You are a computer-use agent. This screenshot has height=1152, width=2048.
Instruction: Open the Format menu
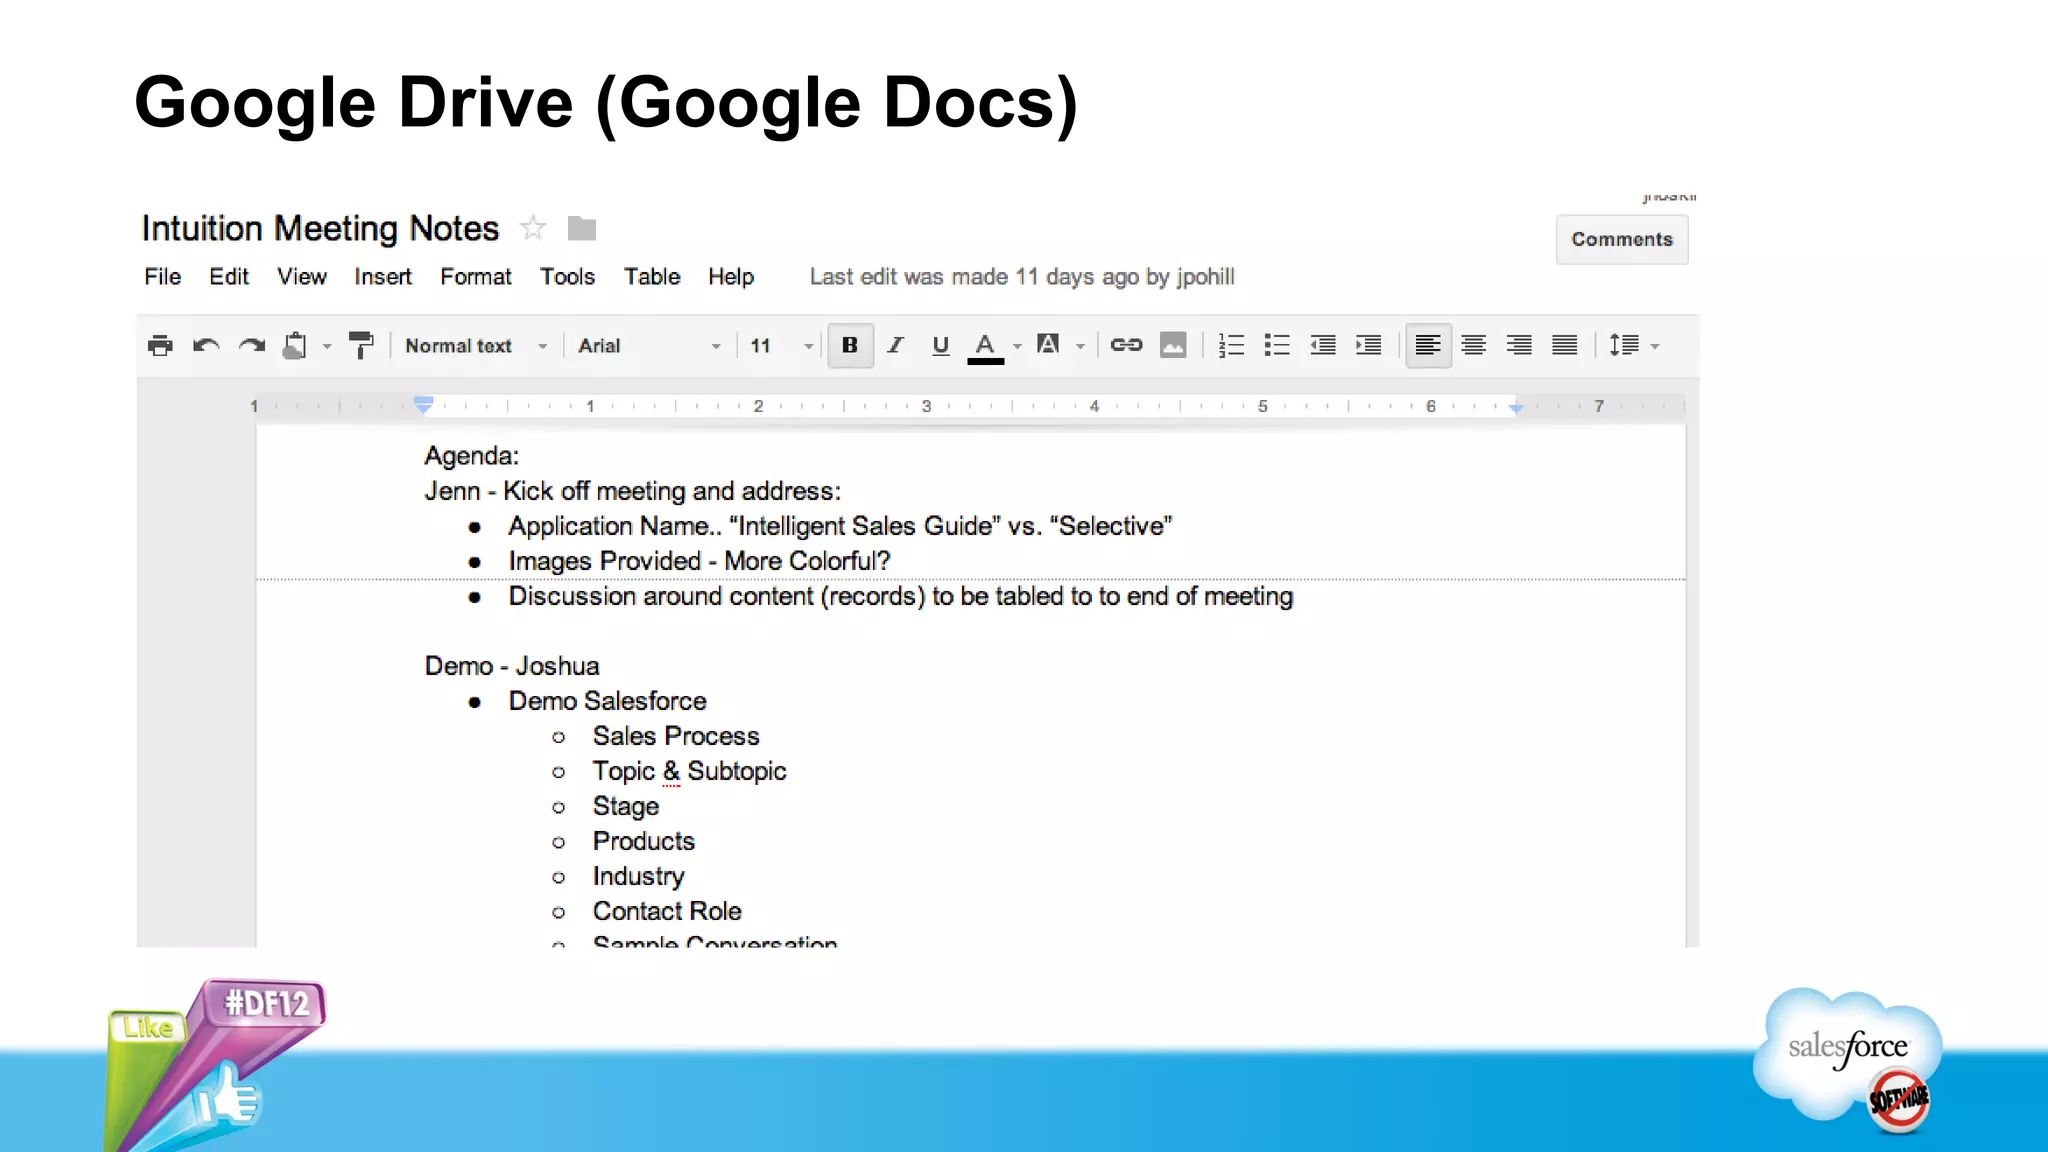(476, 277)
